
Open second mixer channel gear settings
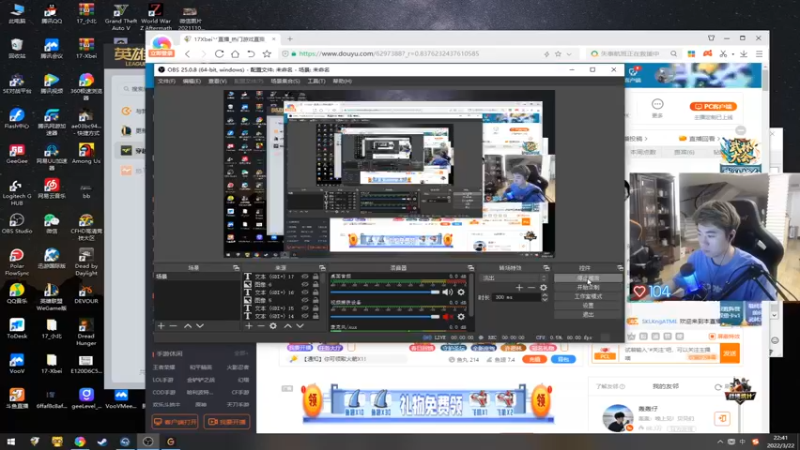click(461, 317)
